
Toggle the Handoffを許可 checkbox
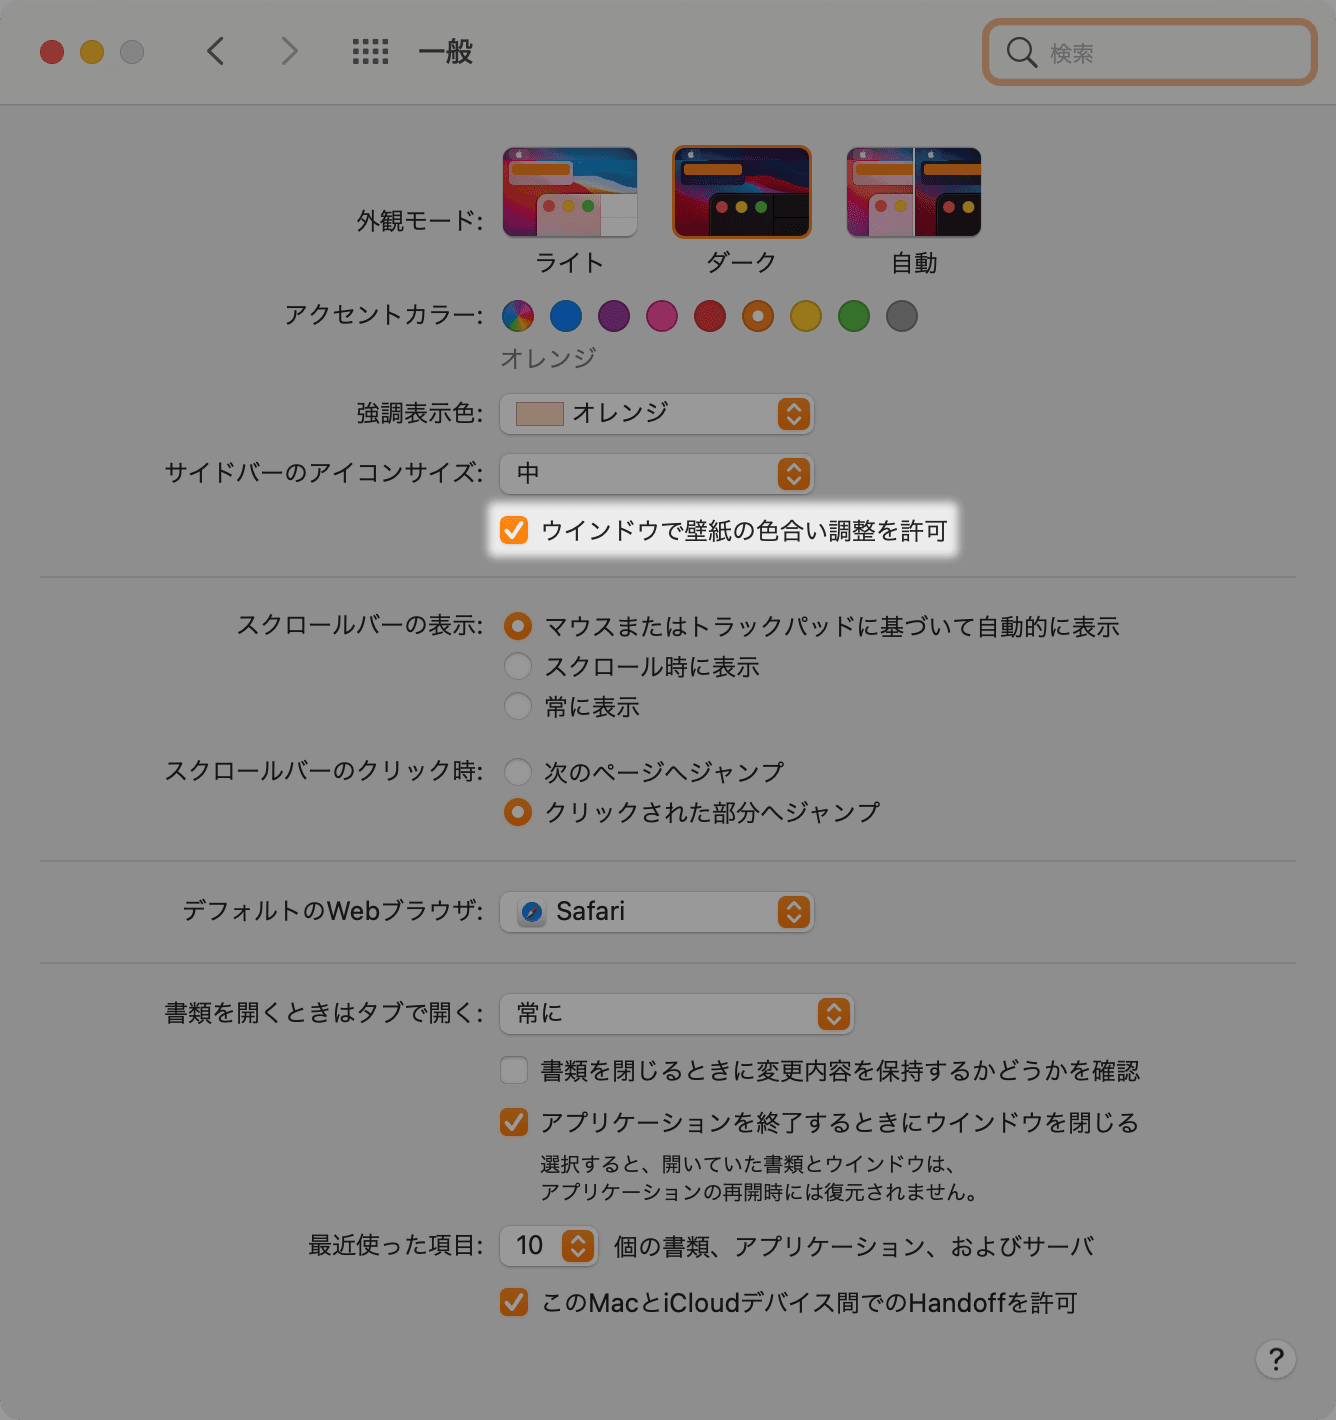point(514,1302)
